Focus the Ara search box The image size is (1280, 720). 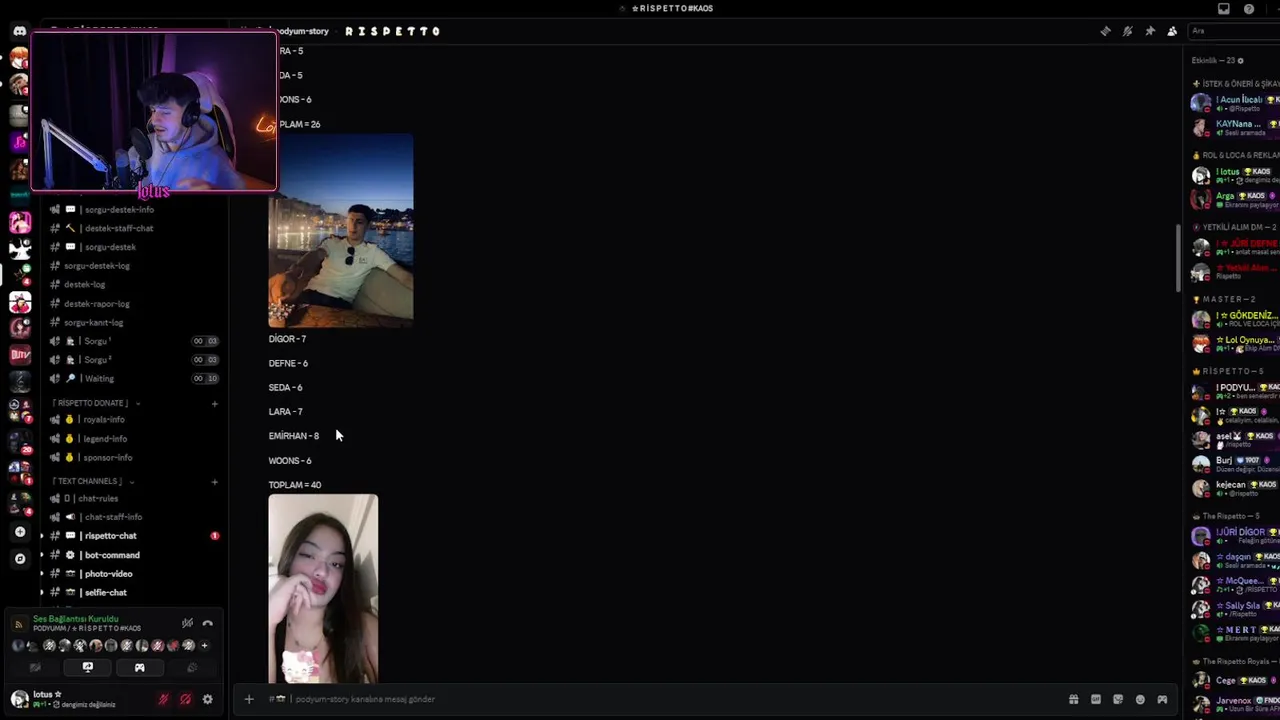click(x=1234, y=31)
